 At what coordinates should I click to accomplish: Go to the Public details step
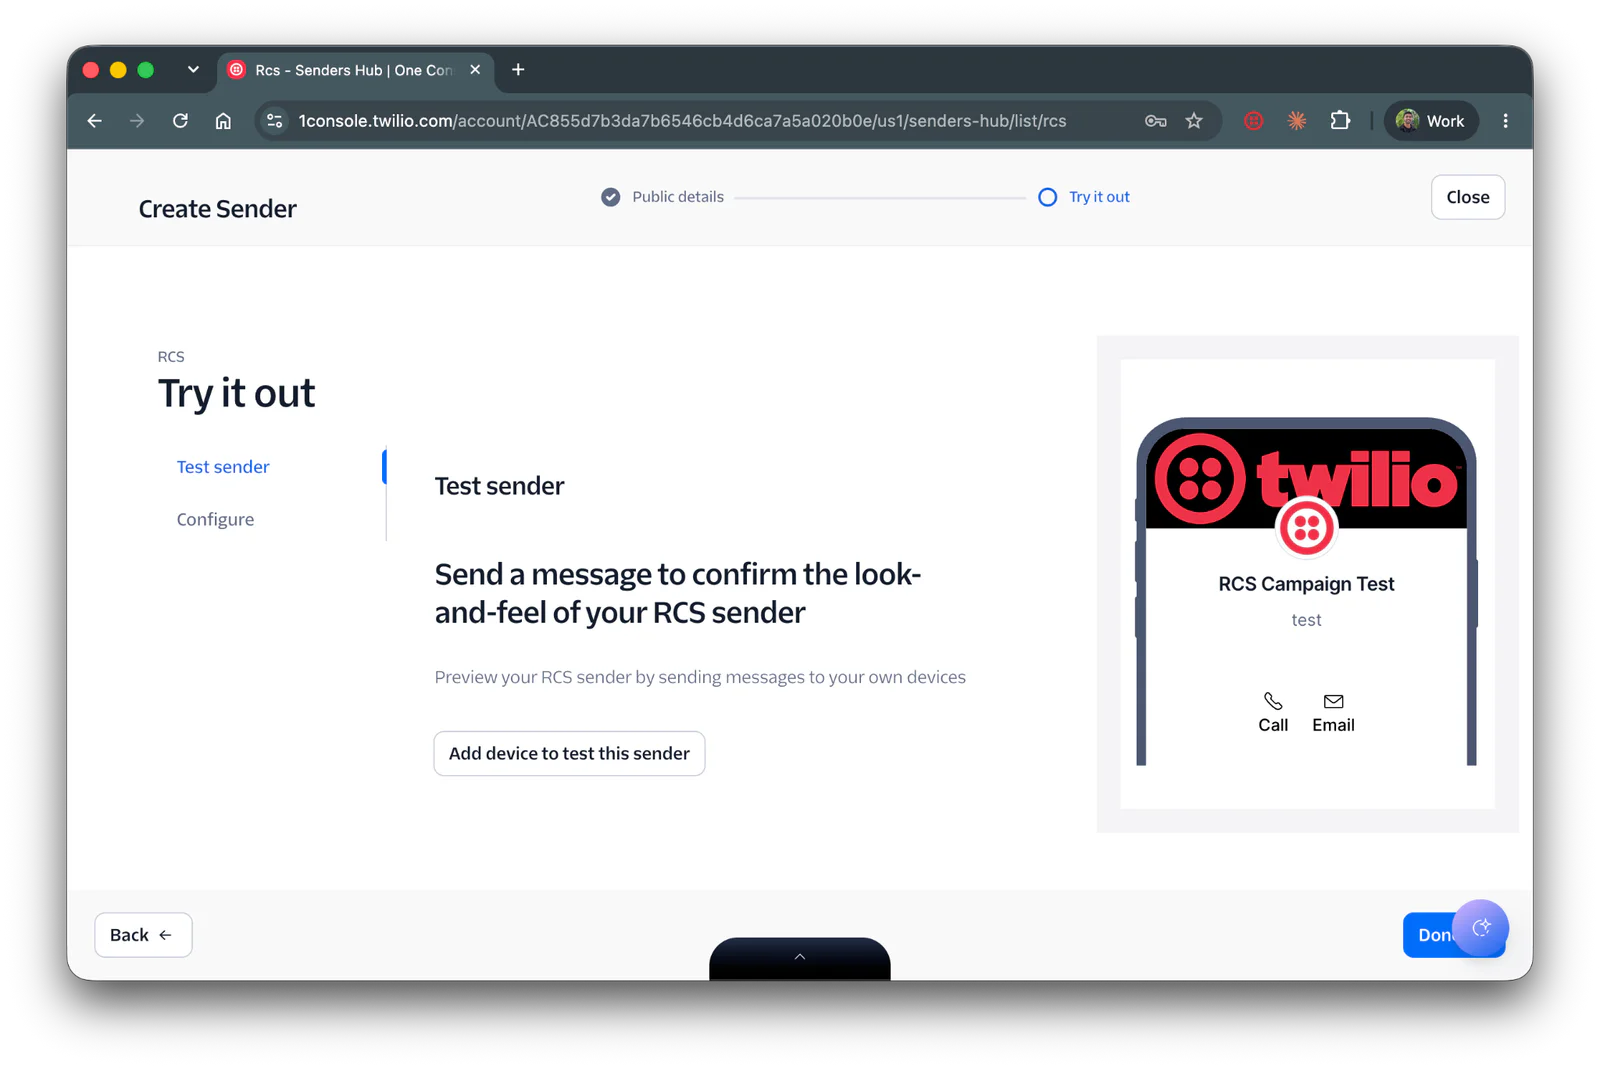(678, 197)
